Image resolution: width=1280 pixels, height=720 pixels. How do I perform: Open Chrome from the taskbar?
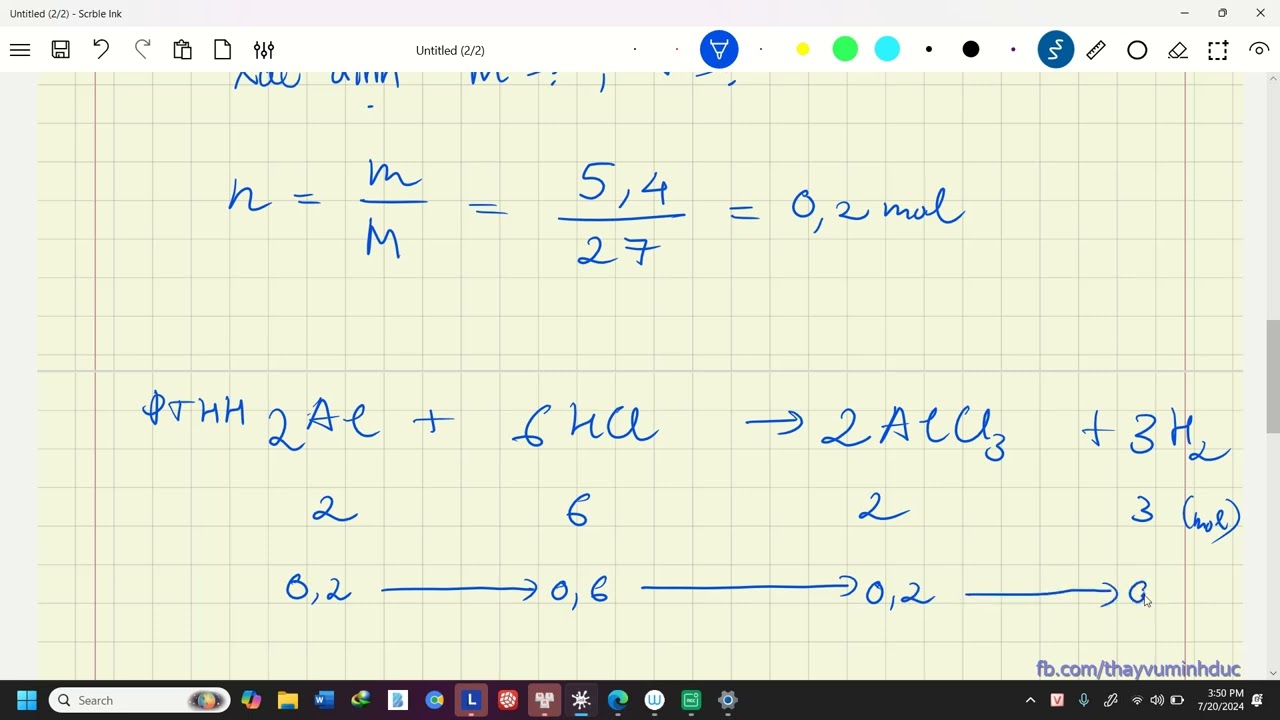(435, 700)
